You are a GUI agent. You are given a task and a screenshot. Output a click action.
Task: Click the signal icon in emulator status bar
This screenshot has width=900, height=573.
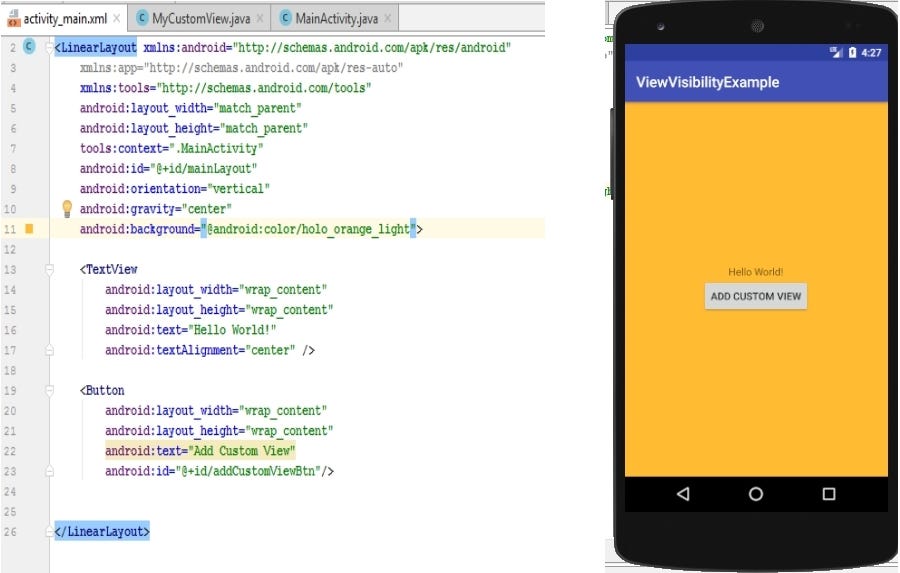click(836, 53)
